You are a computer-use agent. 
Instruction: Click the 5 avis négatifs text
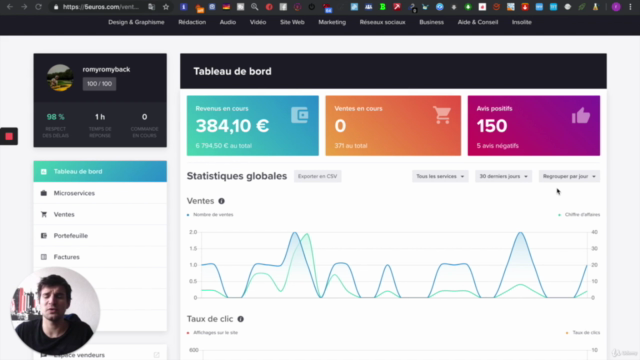(498, 146)
